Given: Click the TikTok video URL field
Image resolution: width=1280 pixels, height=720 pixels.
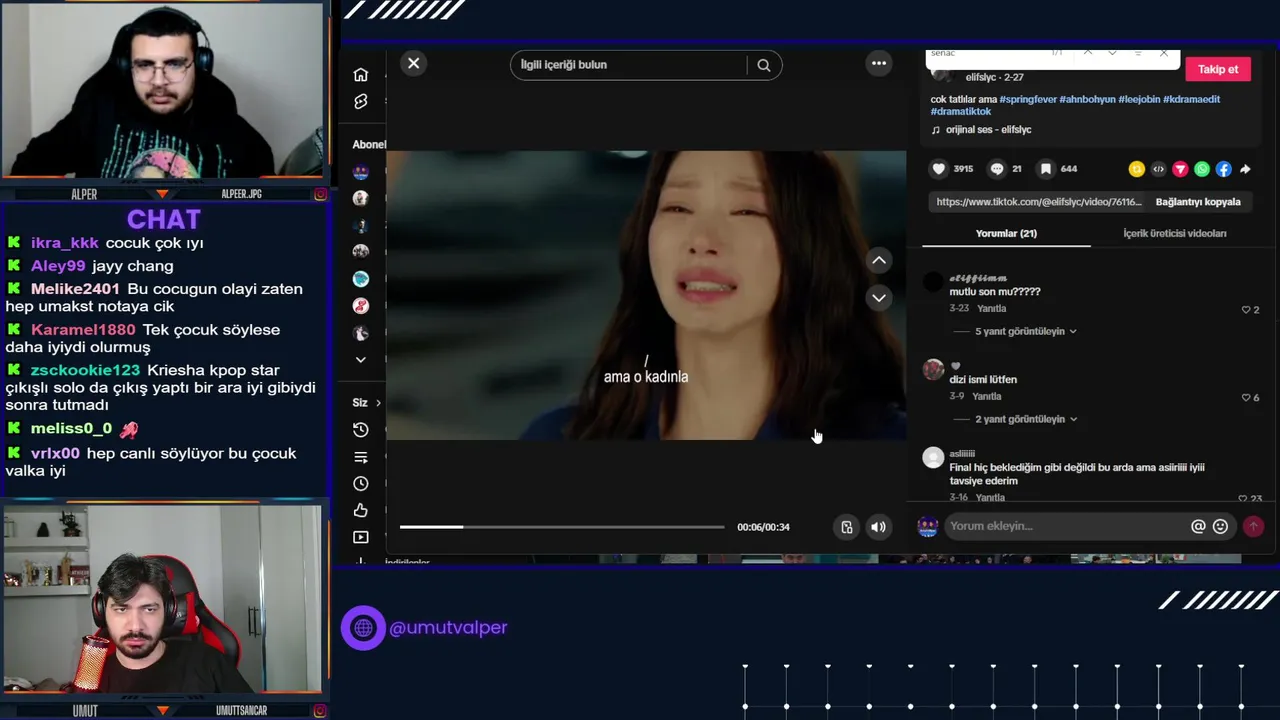Looking at the screenshot, I should coord(1038,202).
